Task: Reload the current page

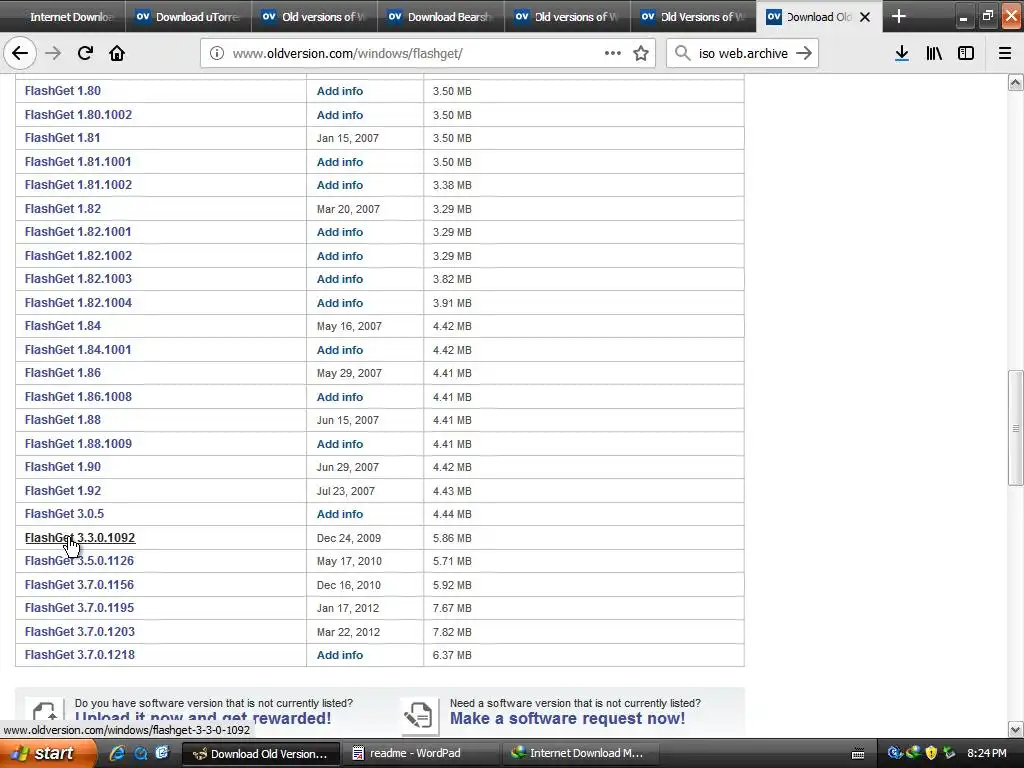Action: pyautogui.click(x=85, y=54)
